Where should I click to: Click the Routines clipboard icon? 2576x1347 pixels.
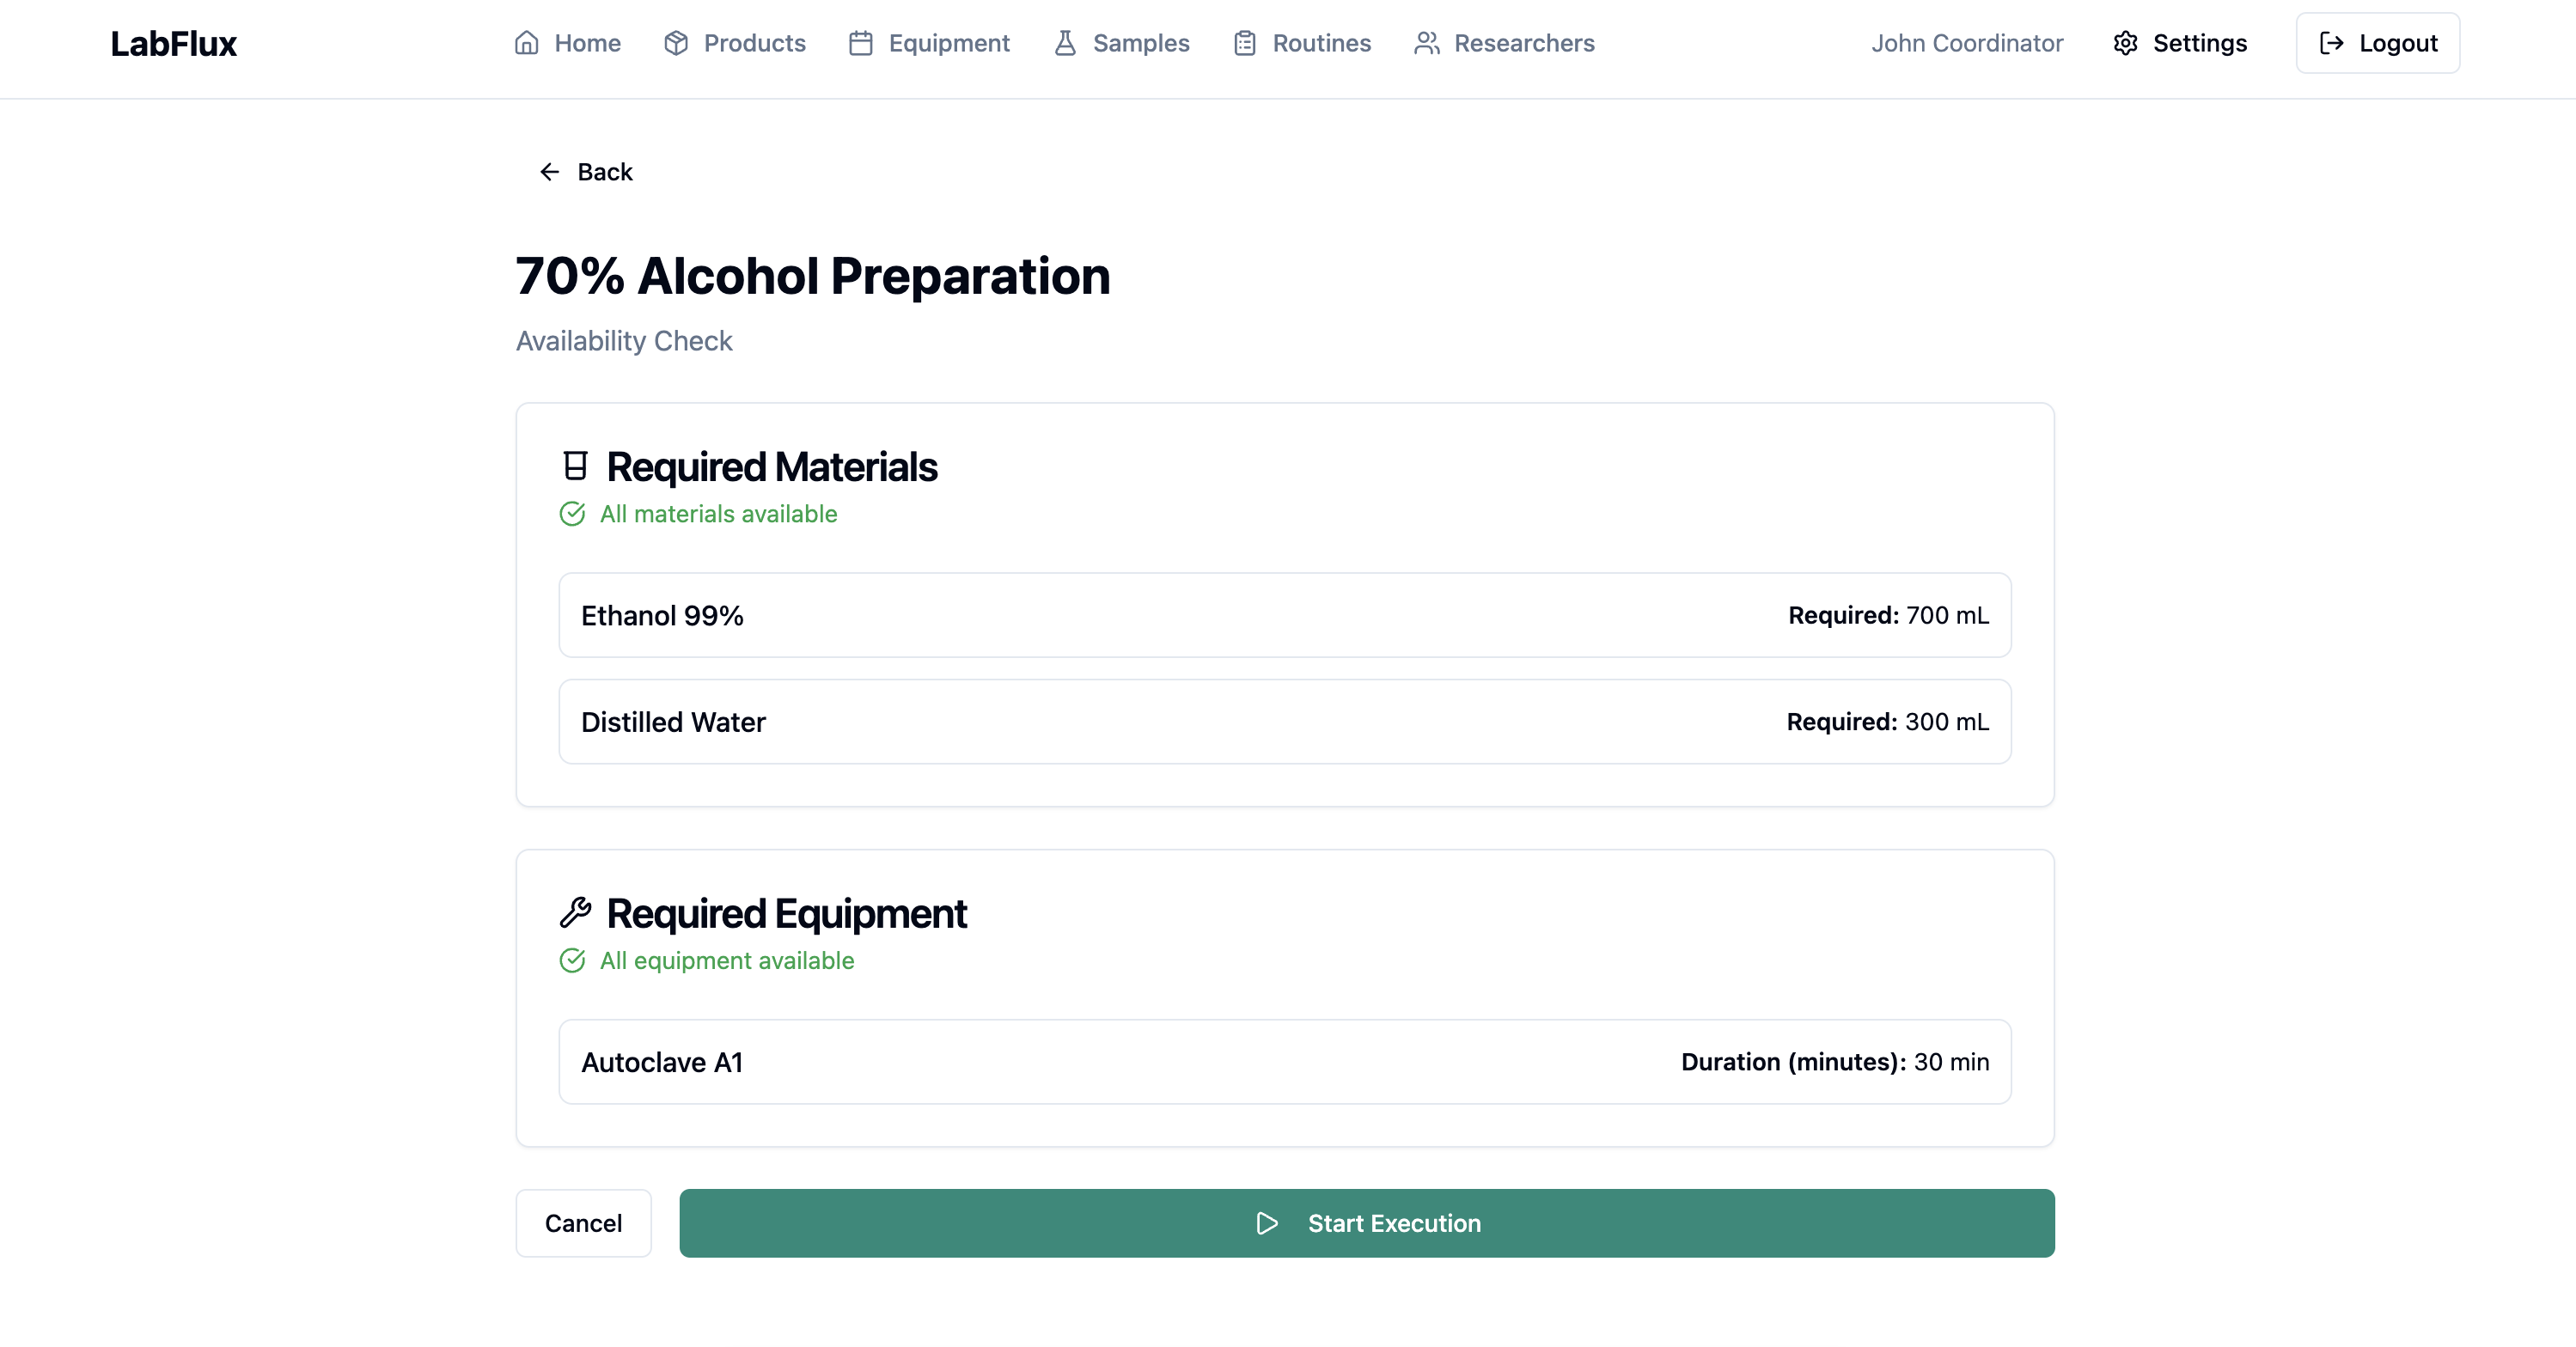[1244, 43]
